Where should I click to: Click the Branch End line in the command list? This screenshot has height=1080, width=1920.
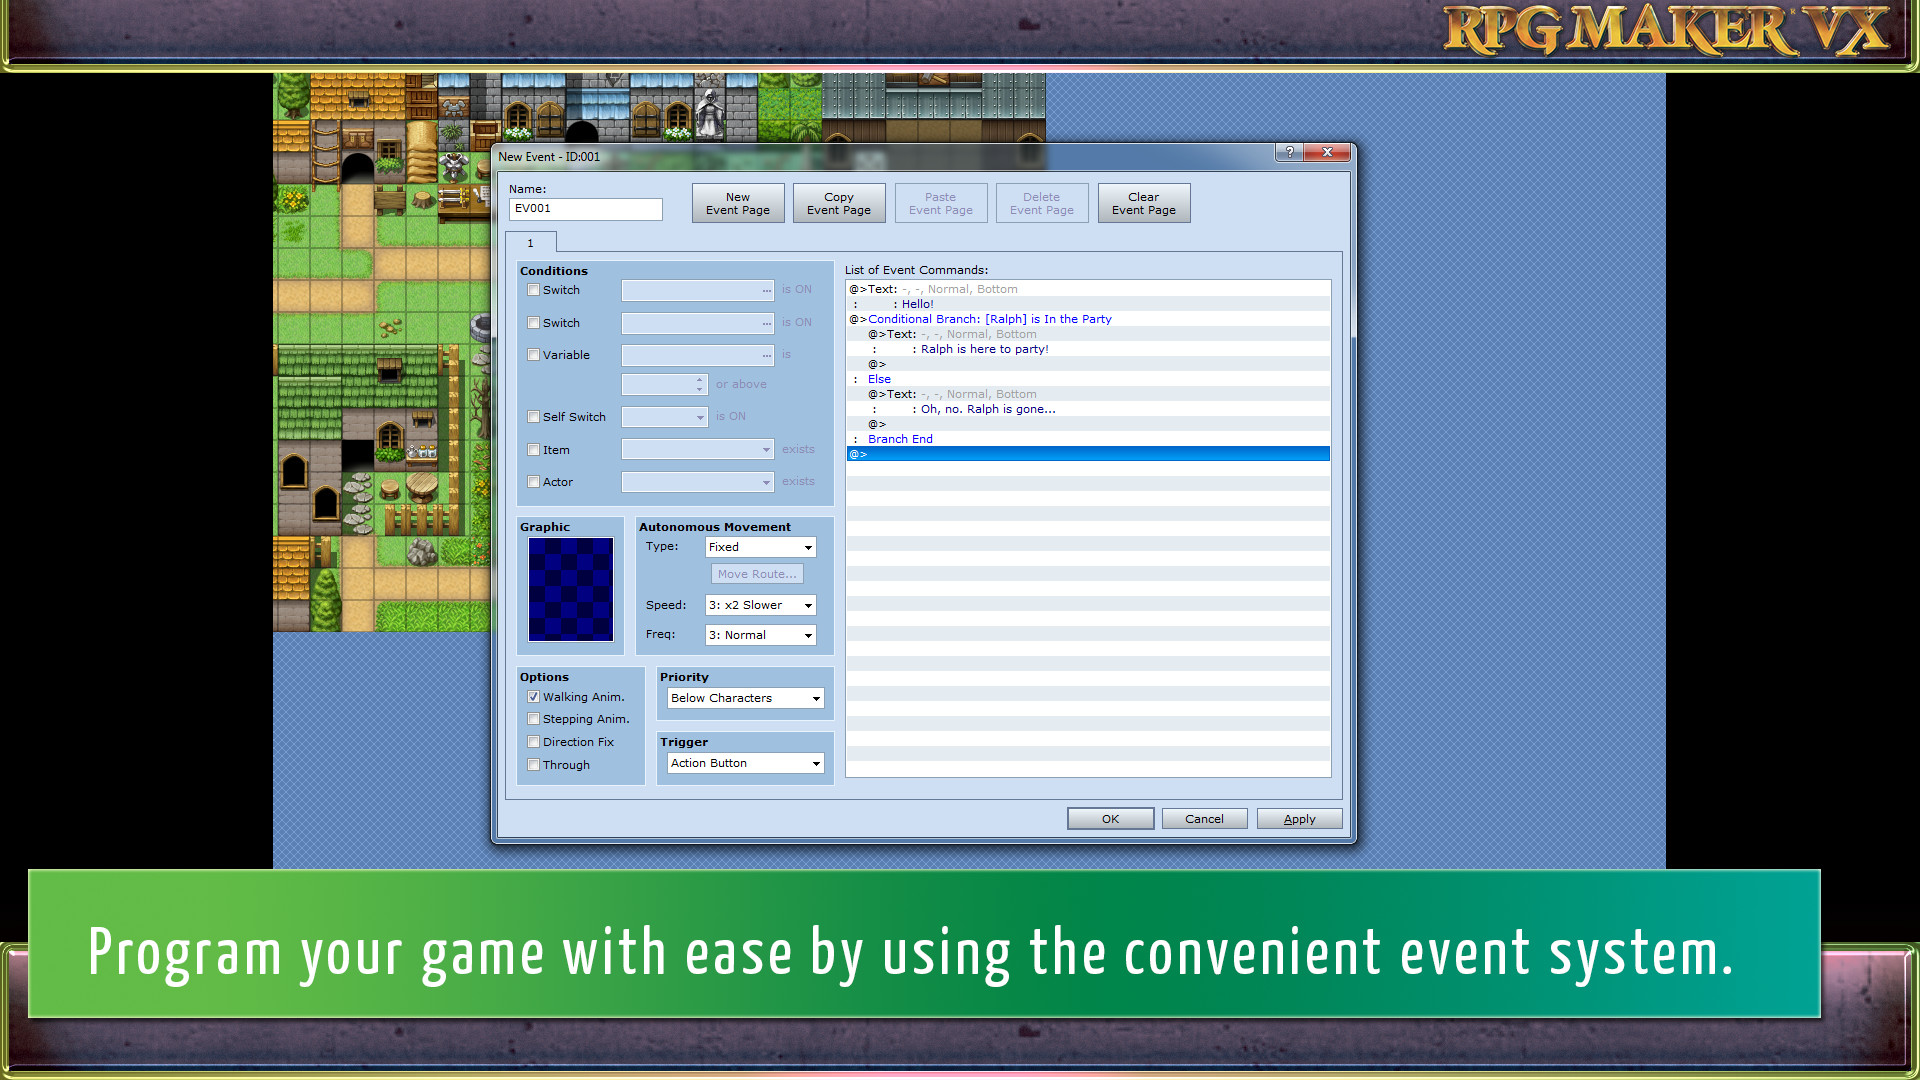[899, 438]
